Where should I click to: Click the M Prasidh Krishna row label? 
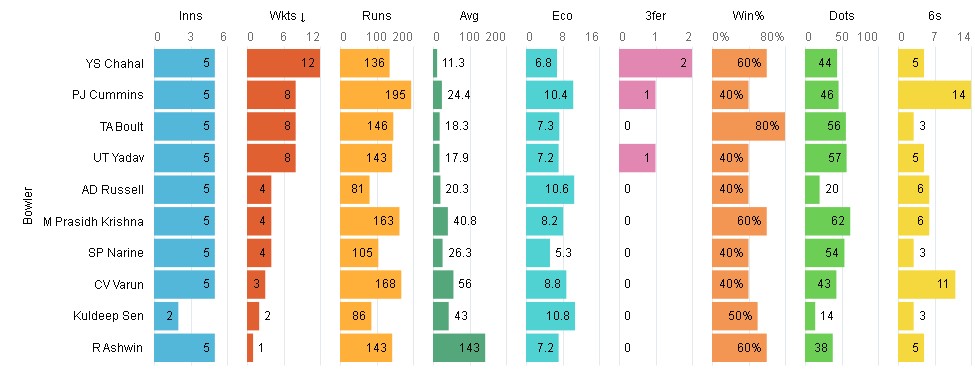click(x=94, y=221)
